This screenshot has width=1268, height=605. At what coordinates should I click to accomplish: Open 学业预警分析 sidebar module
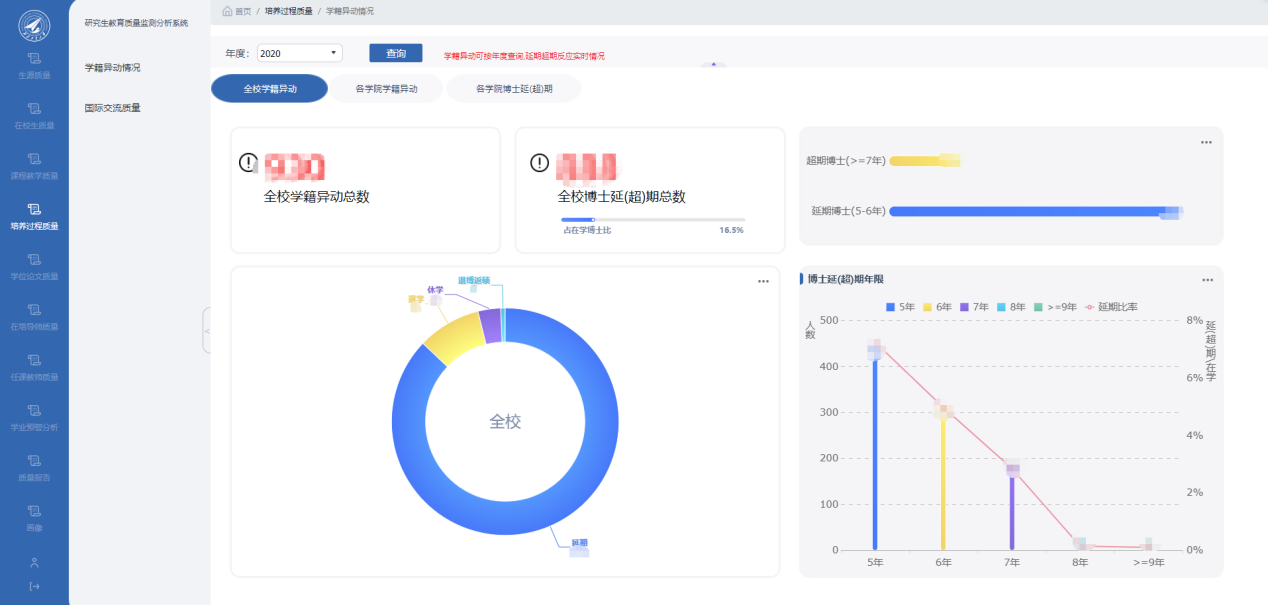click(34, 417)
